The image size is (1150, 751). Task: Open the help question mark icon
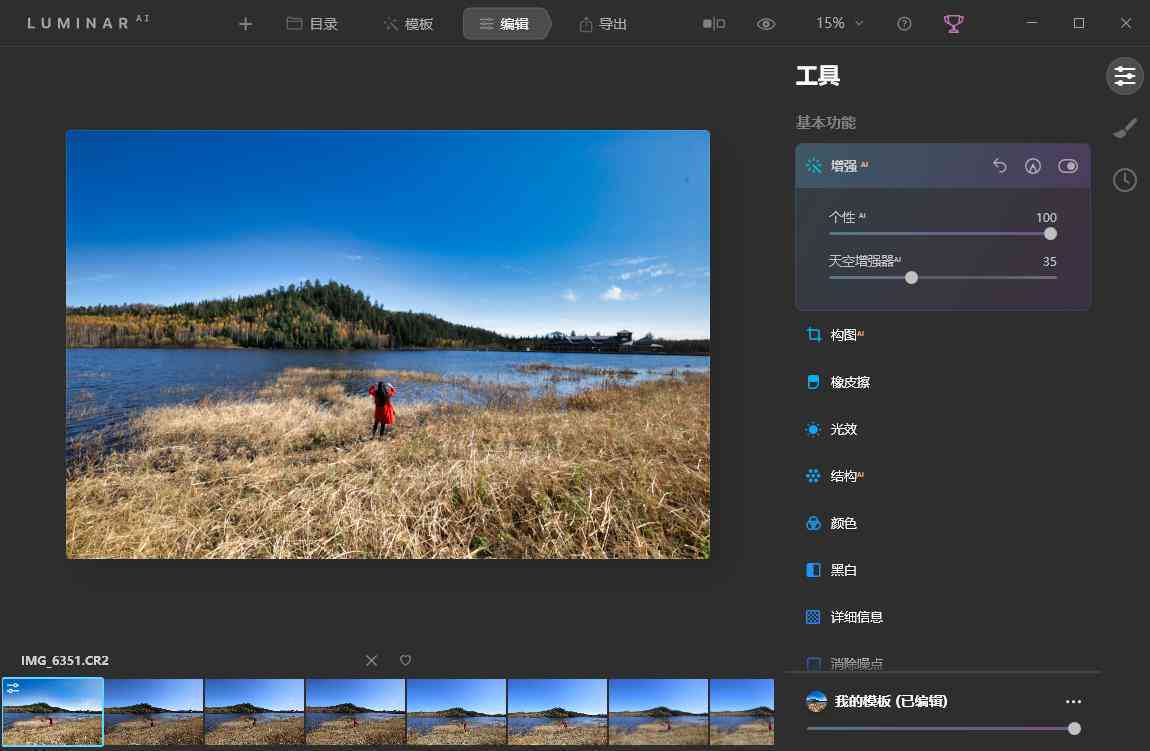tap(904, 24)
